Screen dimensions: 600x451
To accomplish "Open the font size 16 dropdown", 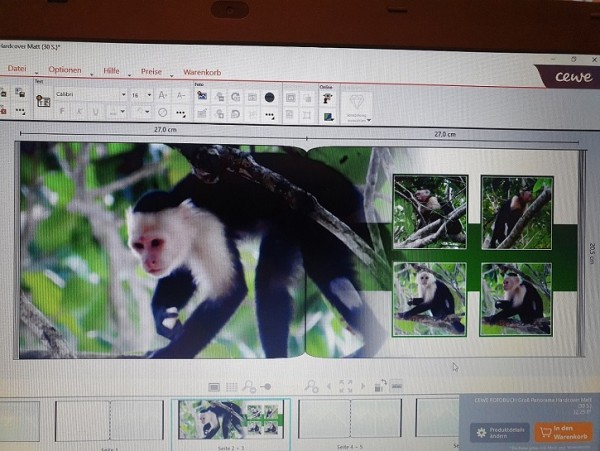I will point(141,95).
